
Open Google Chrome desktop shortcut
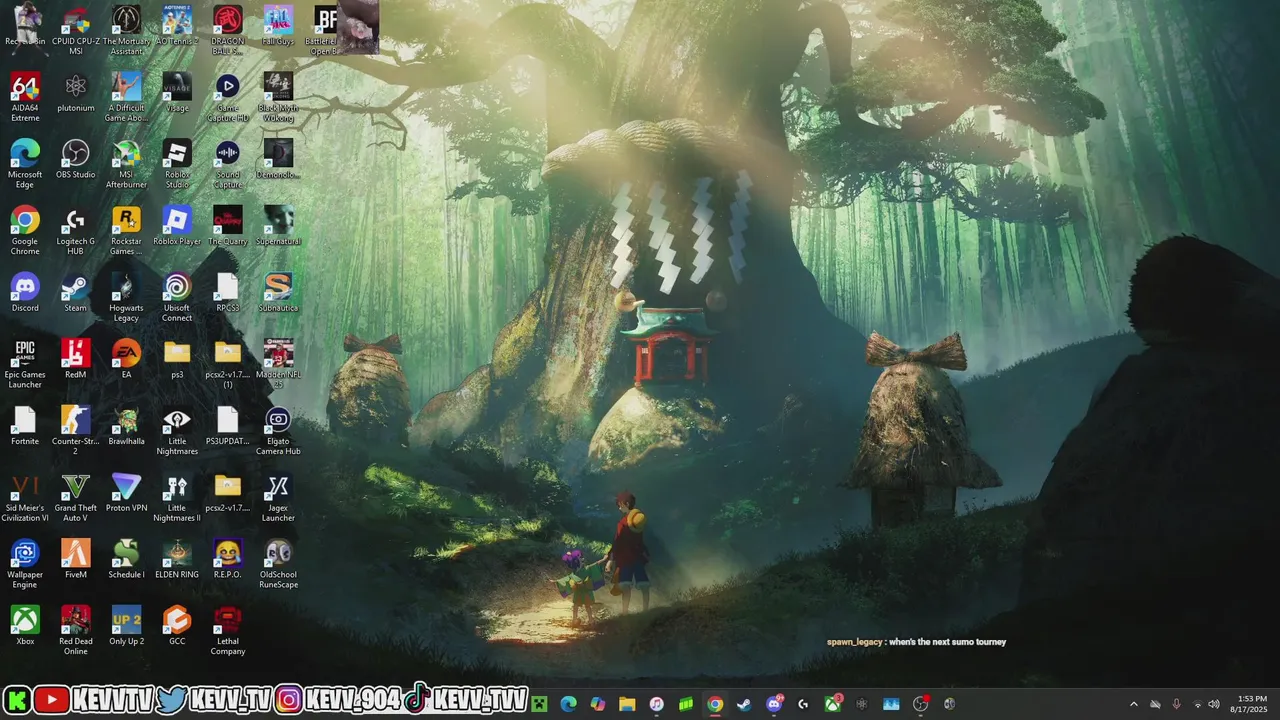25,231
